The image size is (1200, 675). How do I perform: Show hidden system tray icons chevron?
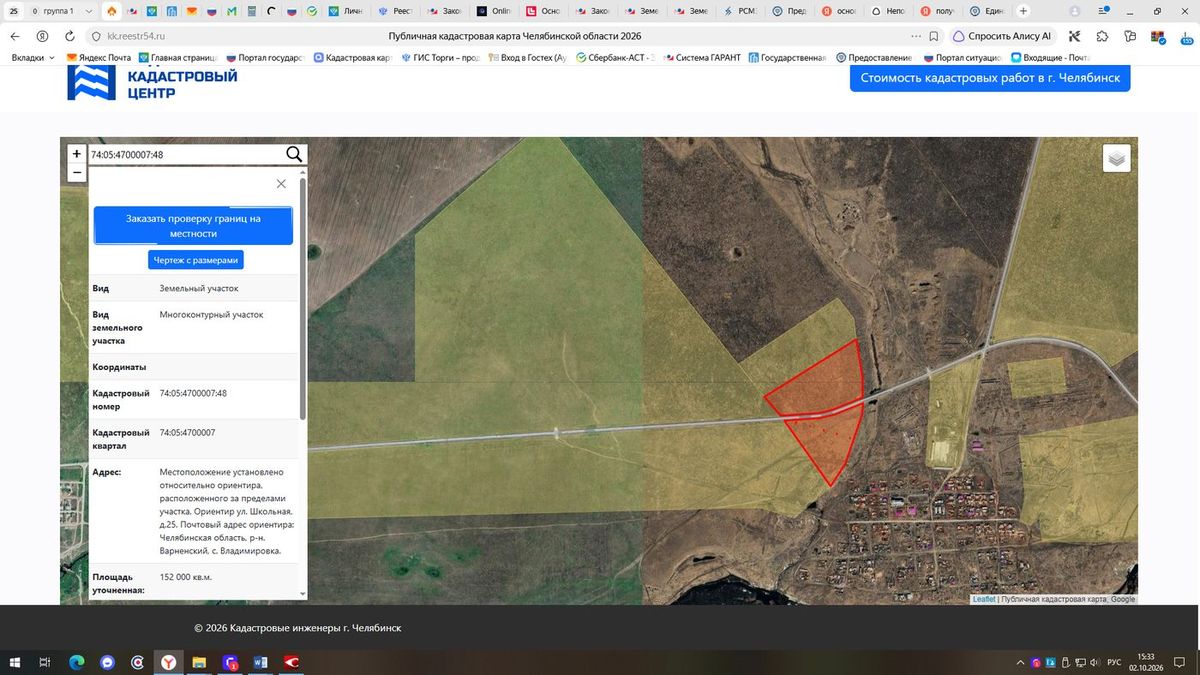[1020, 662]
